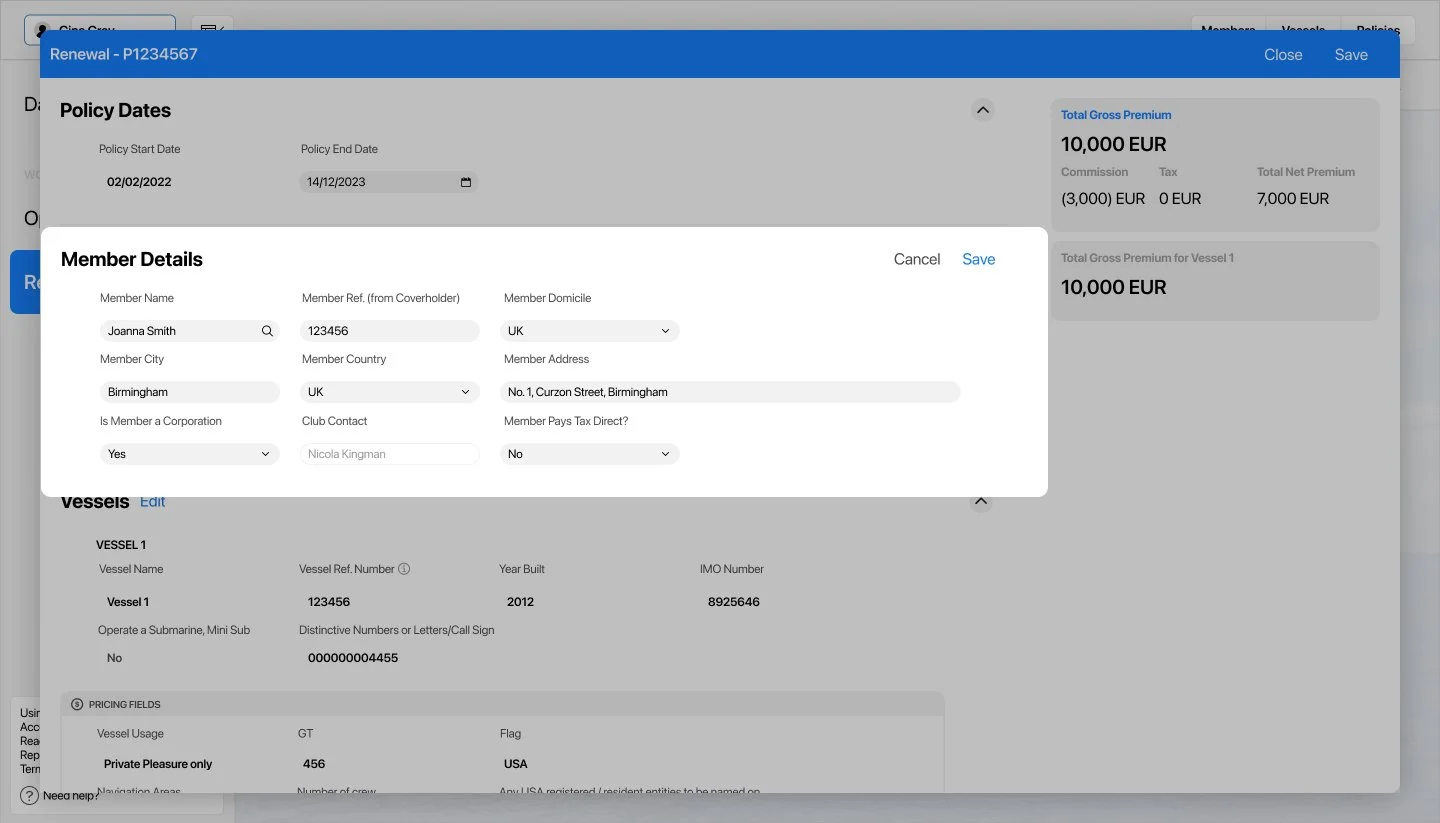Click the list icon next to user selector

[212, 30]
